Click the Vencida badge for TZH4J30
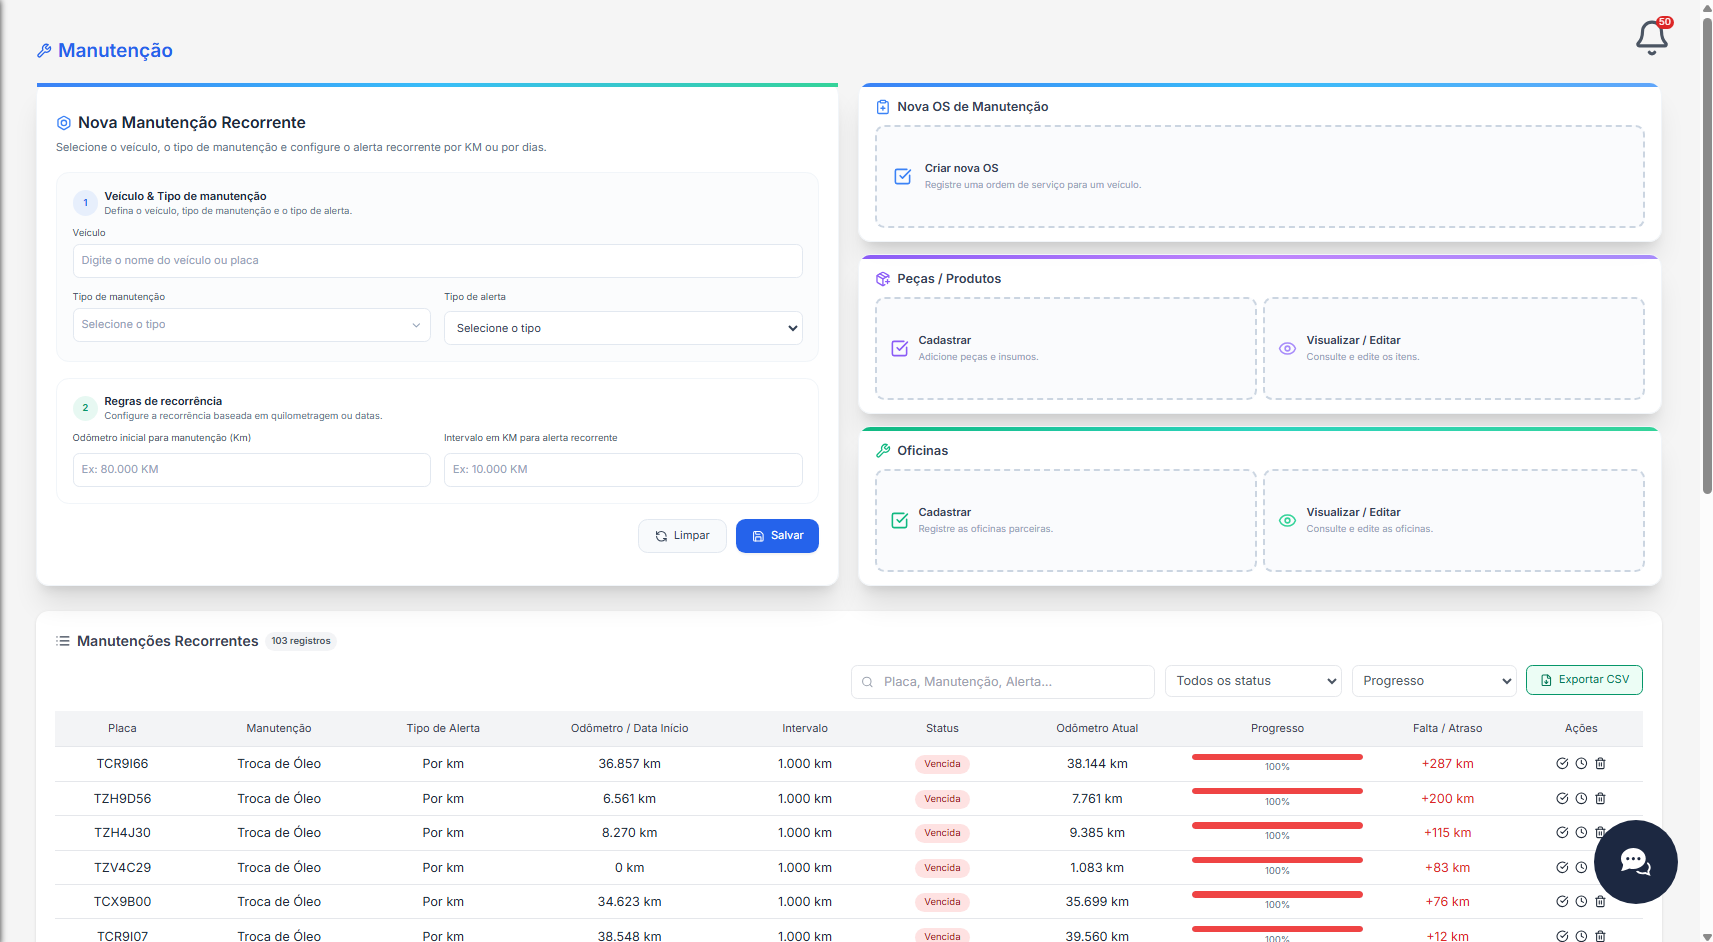Viewport: 1713px width, 942px height. pyautogui.click(x=942, y=833)
